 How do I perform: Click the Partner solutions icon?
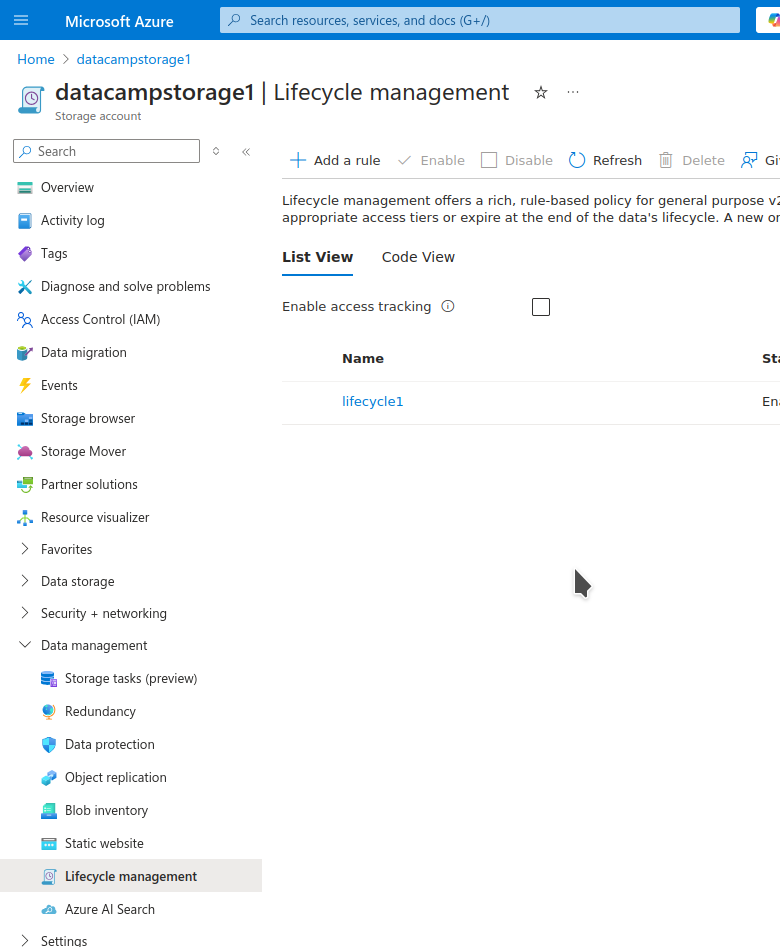[x=25, y=484]
